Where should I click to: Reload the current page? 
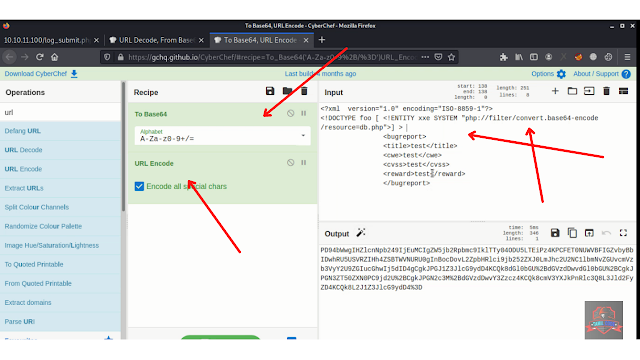tap(40, 57)
